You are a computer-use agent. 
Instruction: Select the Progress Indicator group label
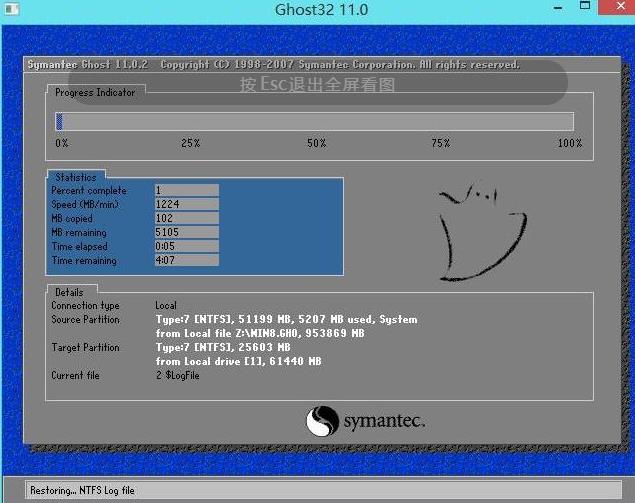pyautogui.click(x=95, y=92)
